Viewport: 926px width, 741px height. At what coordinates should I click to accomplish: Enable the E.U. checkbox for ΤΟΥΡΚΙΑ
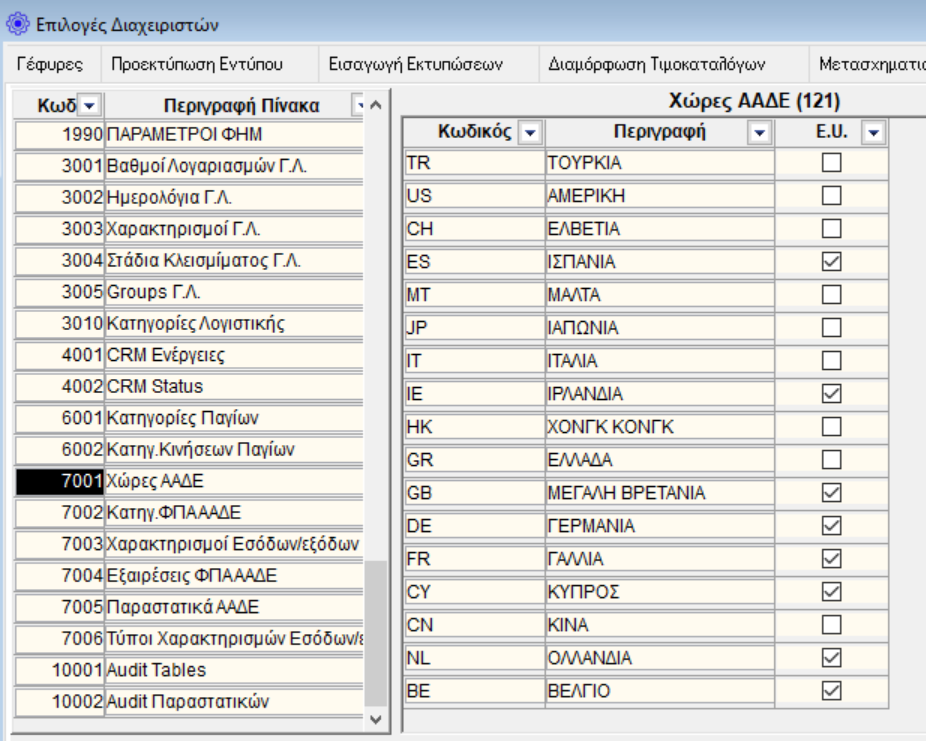831,163
